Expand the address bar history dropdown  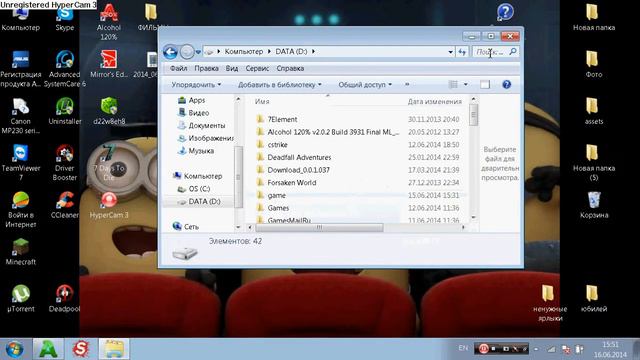(x=450, y=52)
